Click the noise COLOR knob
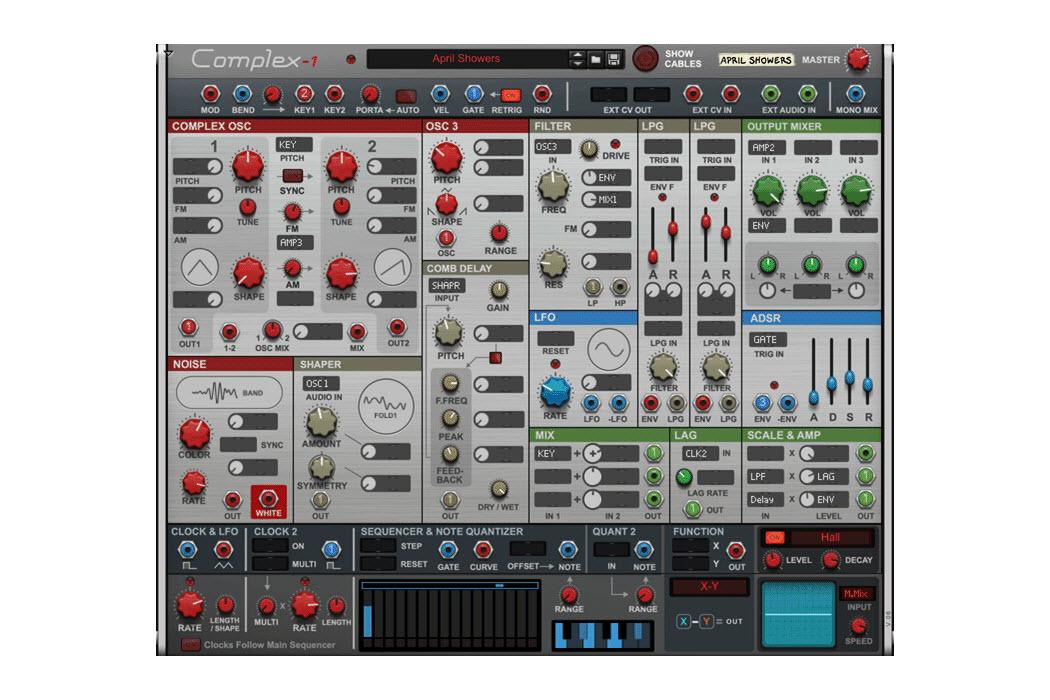1050x700 pixels. pyautogui.click(x=194, y=433)
